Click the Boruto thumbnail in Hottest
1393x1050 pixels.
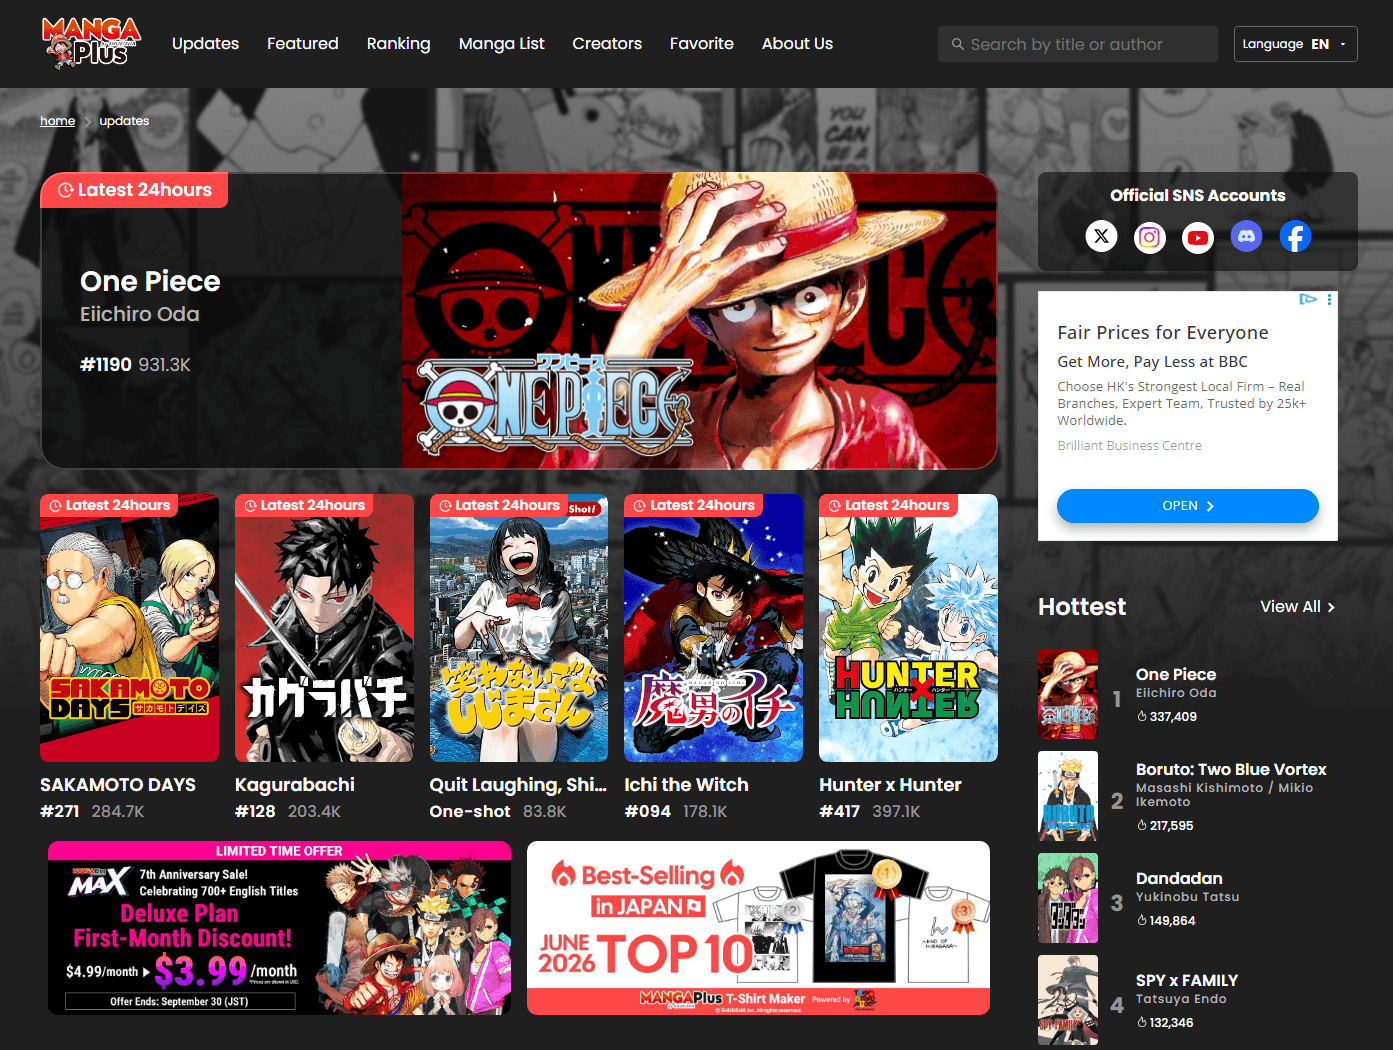click(1068, 796)
